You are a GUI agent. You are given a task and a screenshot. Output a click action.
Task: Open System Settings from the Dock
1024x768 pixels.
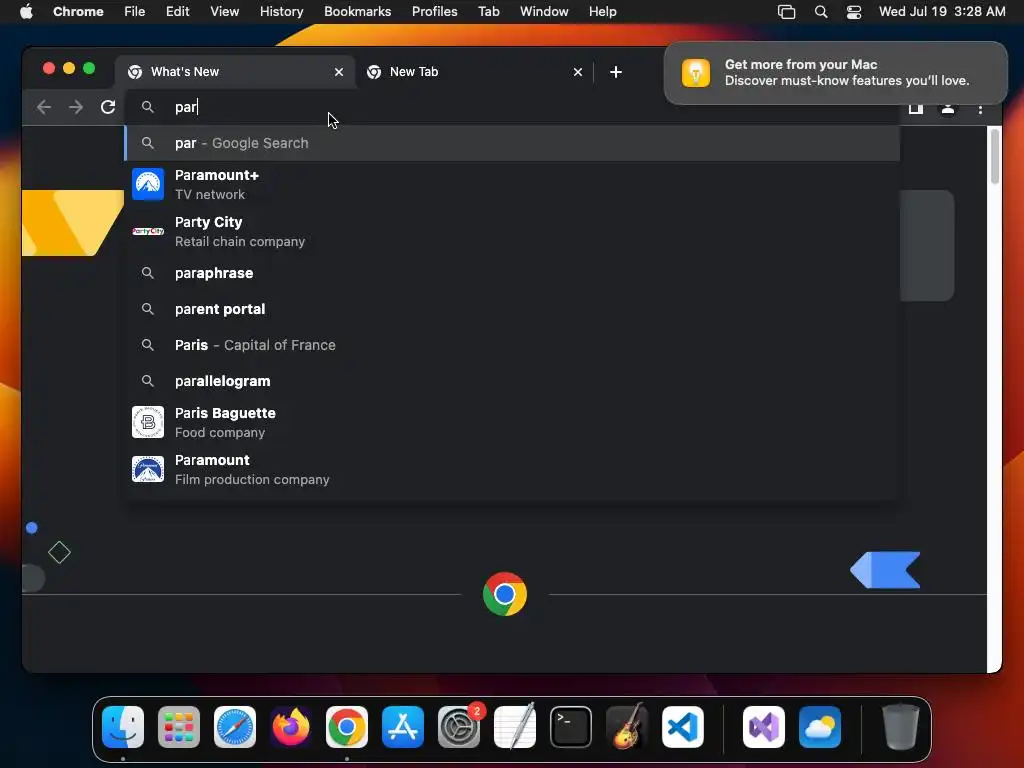coord(459,727)
